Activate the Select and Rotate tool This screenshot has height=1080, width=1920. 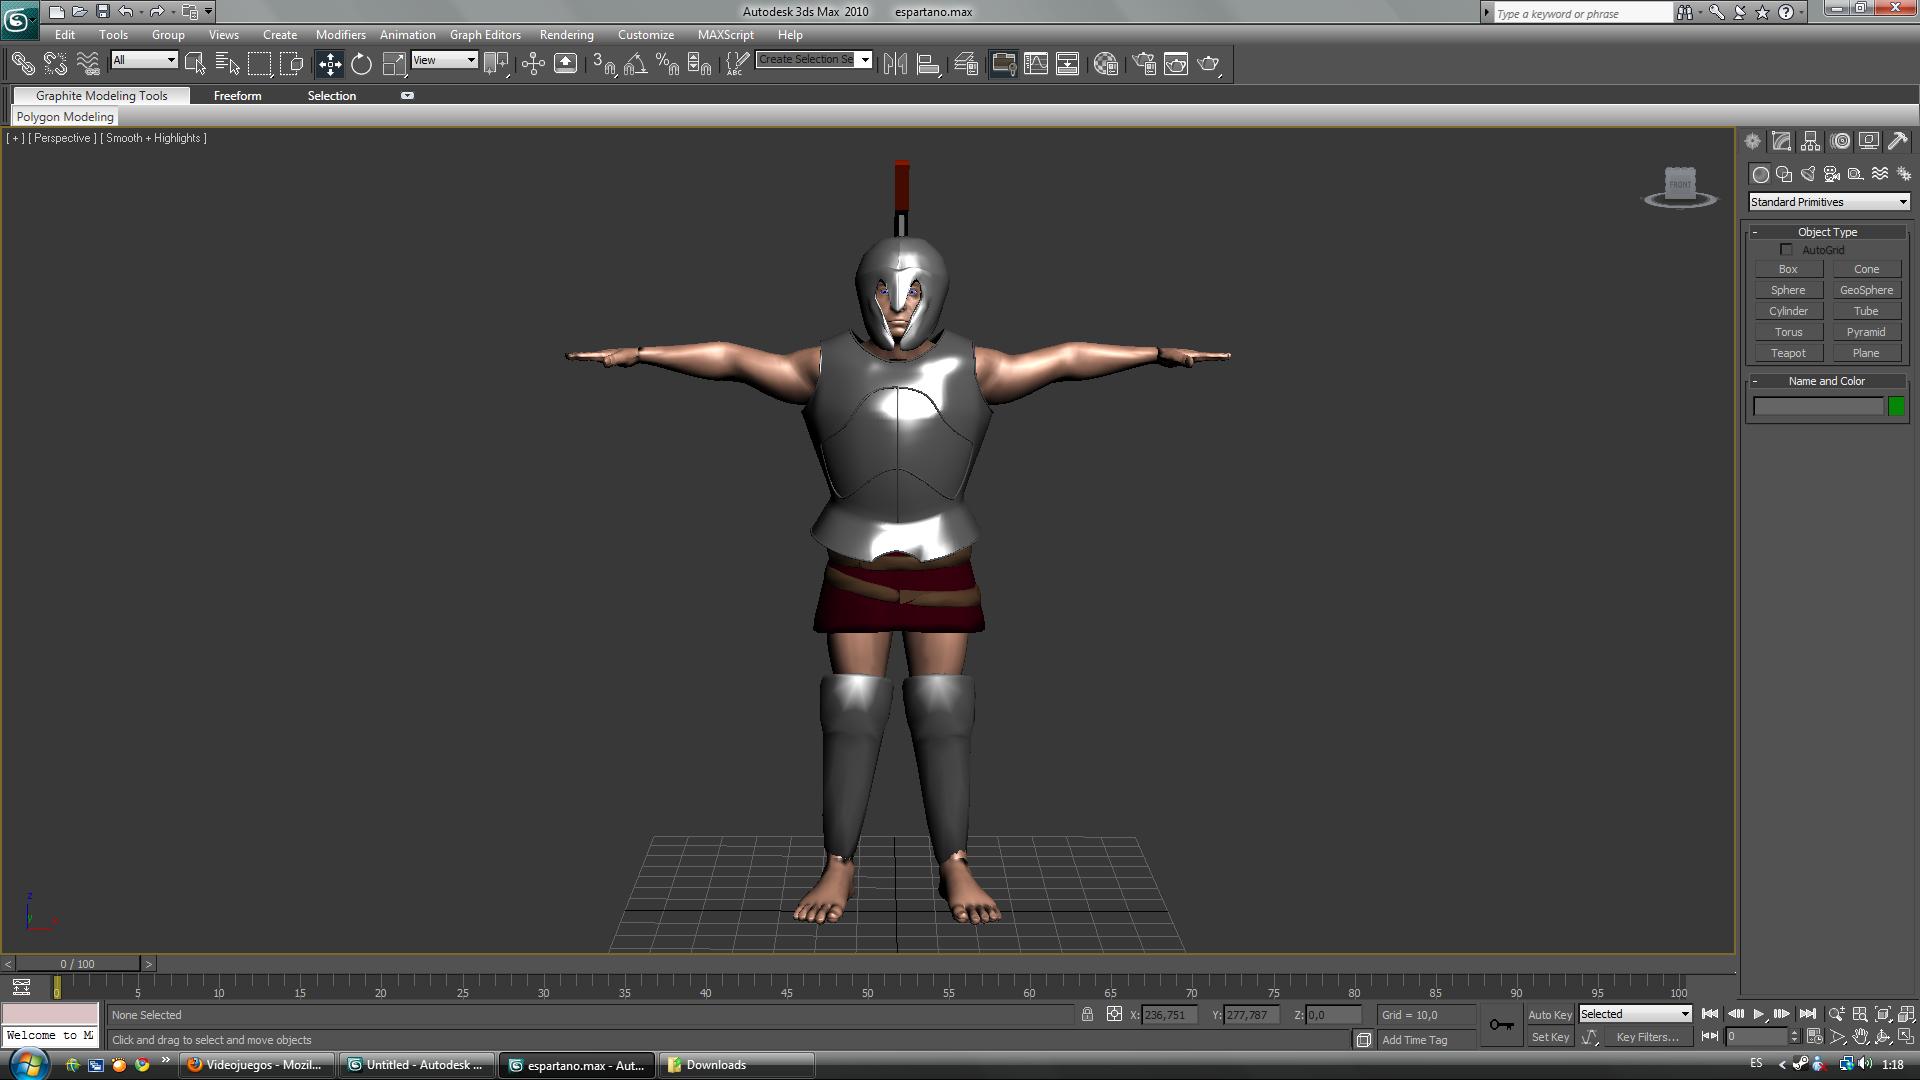(361, 64)
